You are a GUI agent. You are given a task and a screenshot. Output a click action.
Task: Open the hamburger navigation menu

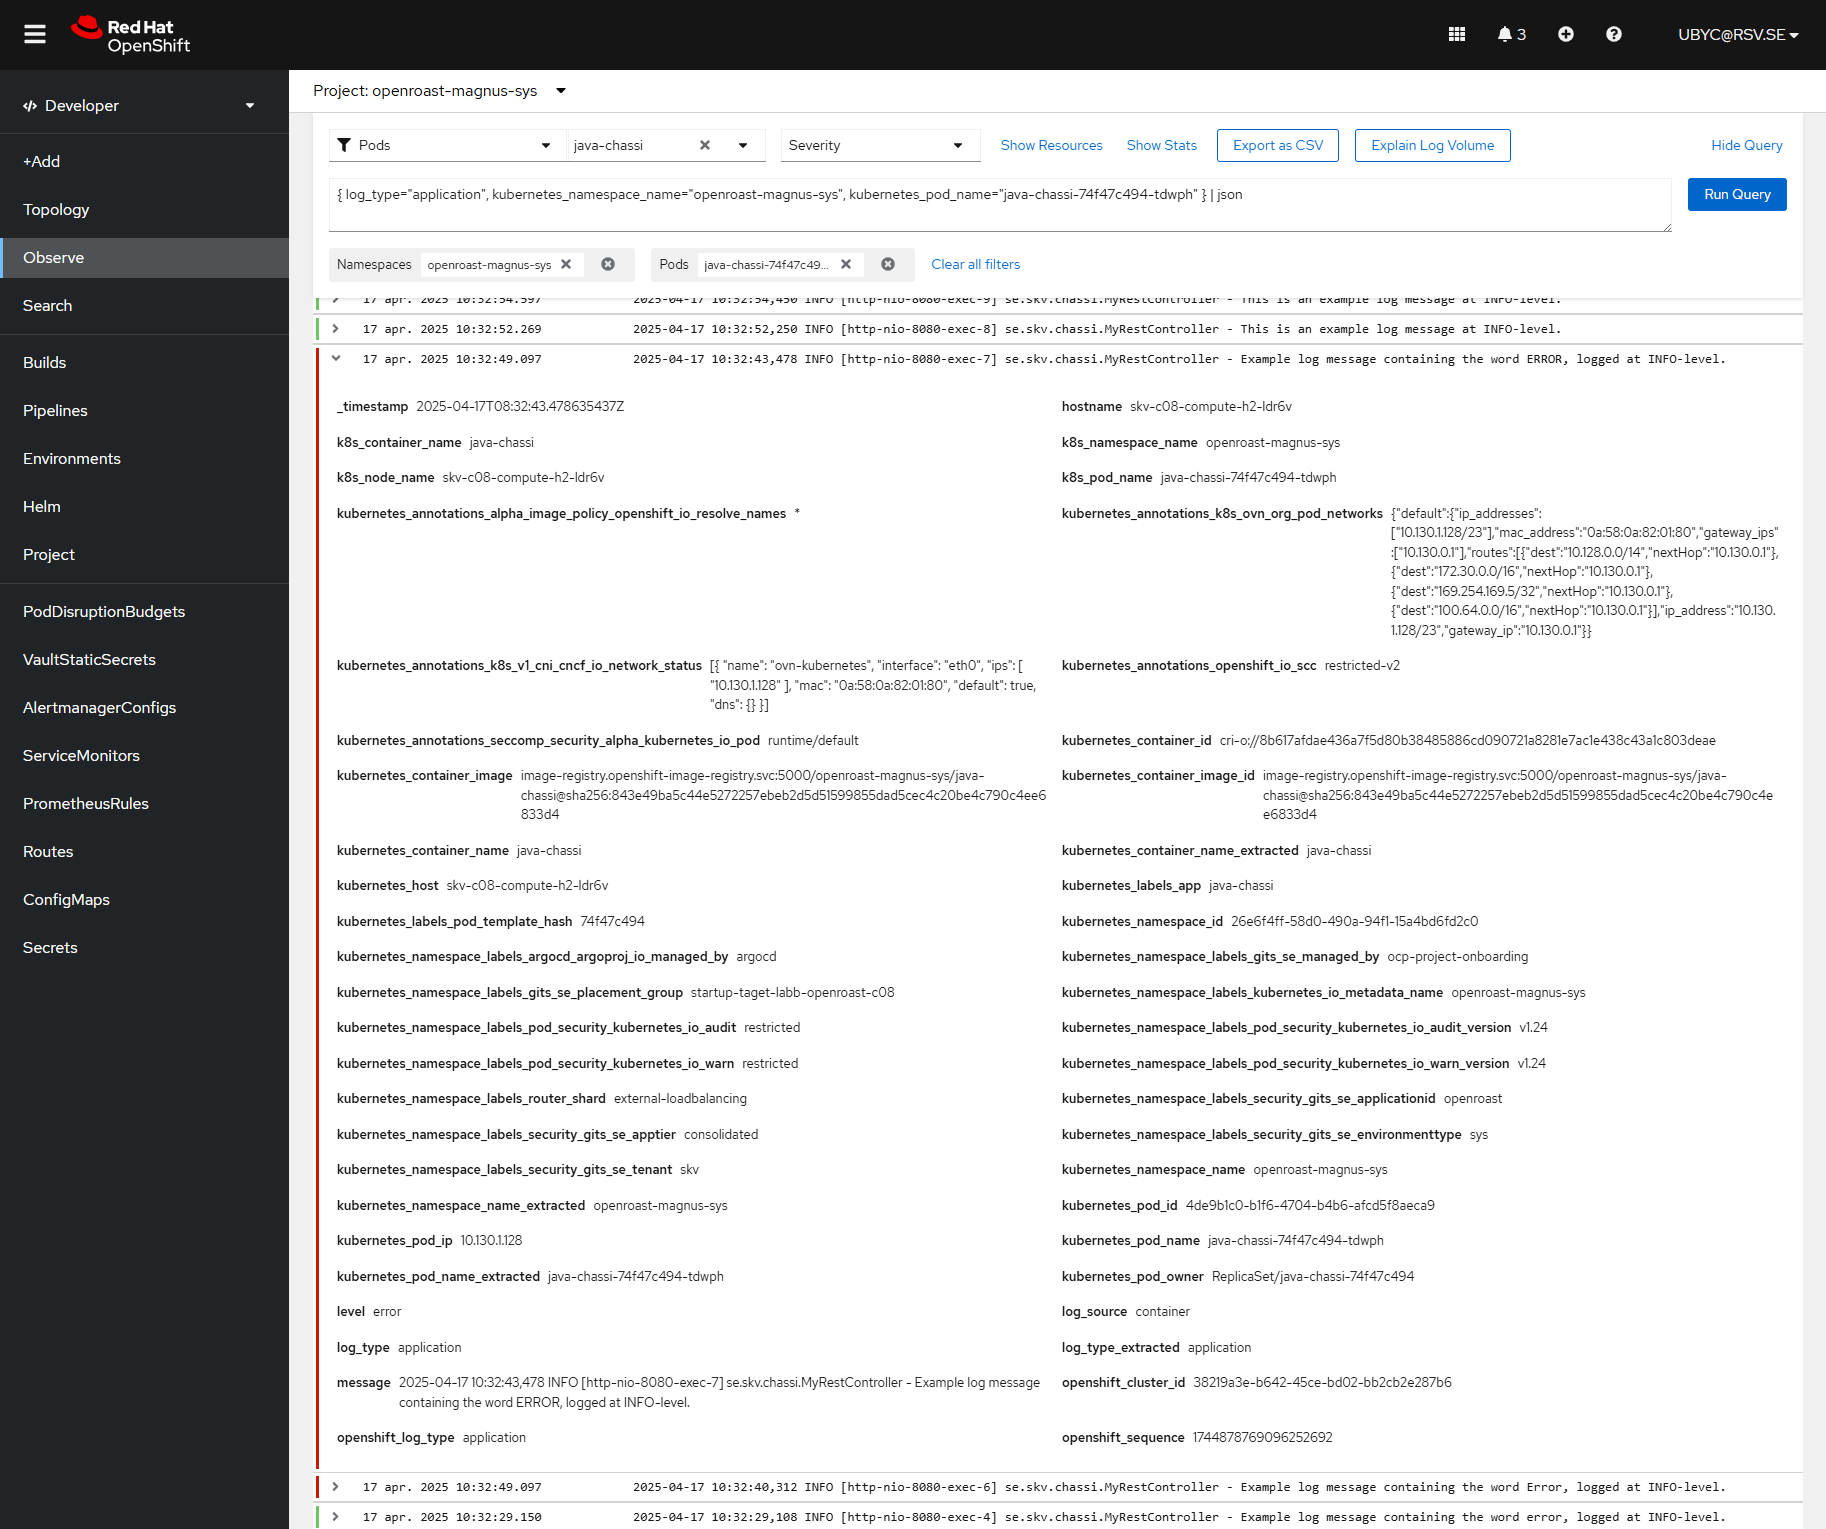(35, 35)
